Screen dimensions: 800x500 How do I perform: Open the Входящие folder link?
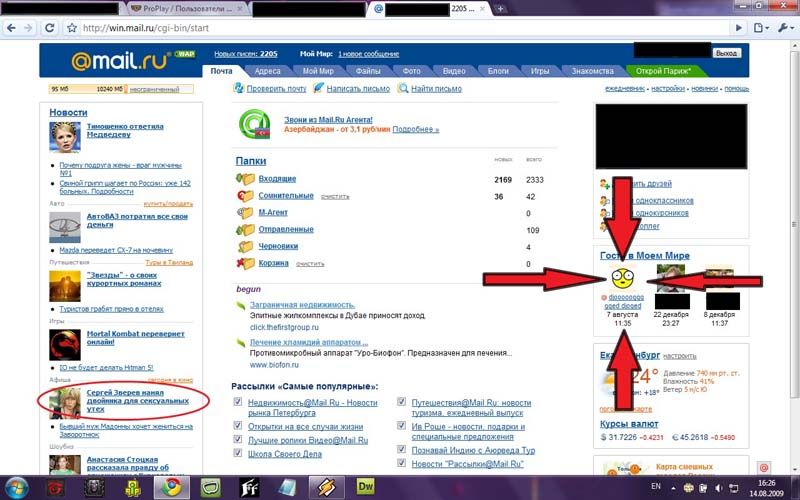277,179
